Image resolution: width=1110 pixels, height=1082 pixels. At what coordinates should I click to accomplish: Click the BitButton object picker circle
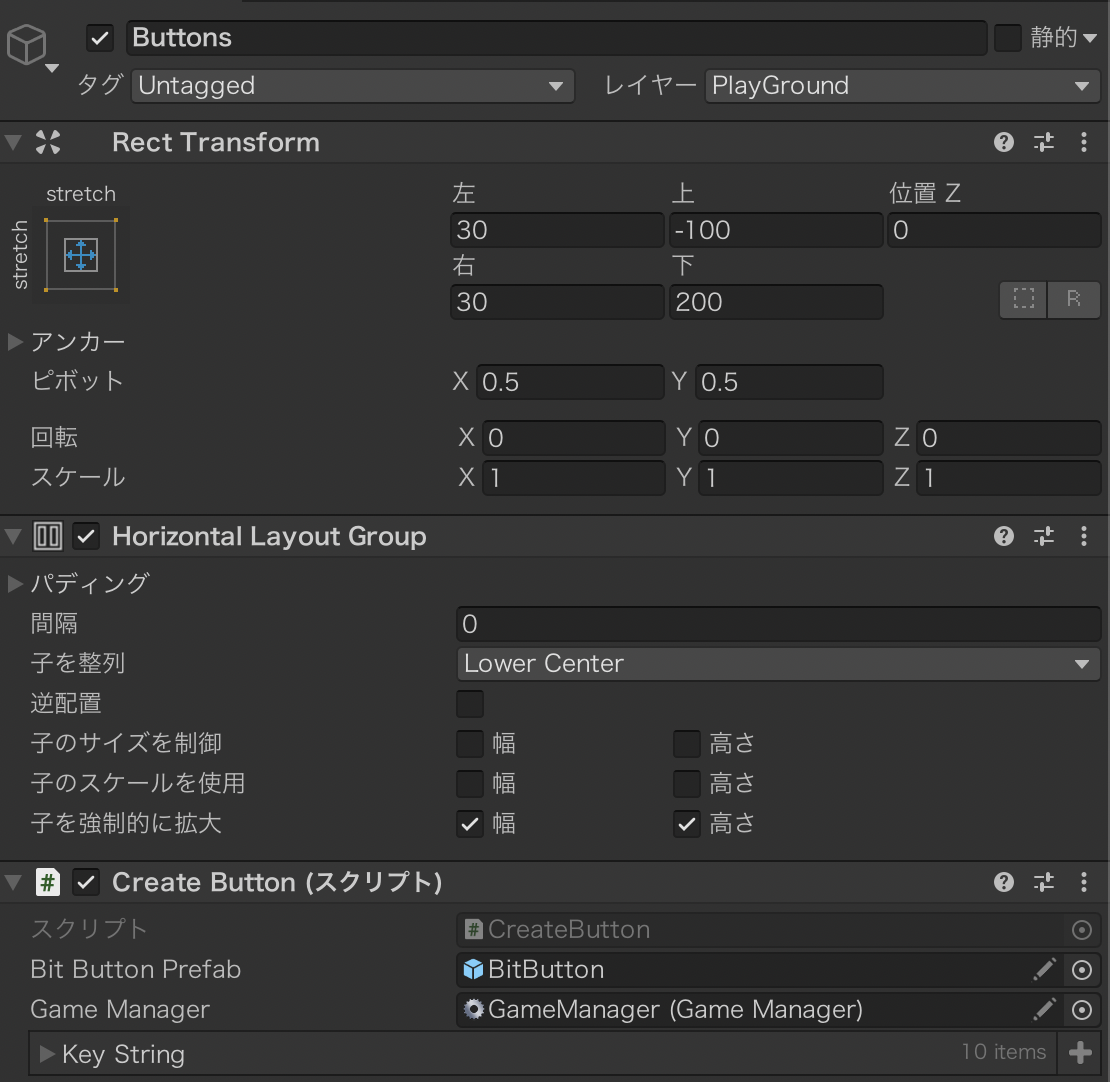click(x=1081, y=970)
